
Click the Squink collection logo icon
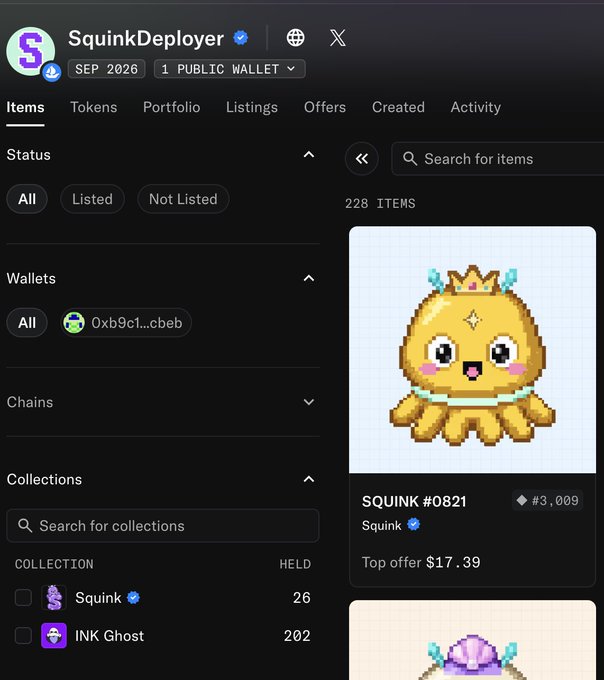point(54,598)
